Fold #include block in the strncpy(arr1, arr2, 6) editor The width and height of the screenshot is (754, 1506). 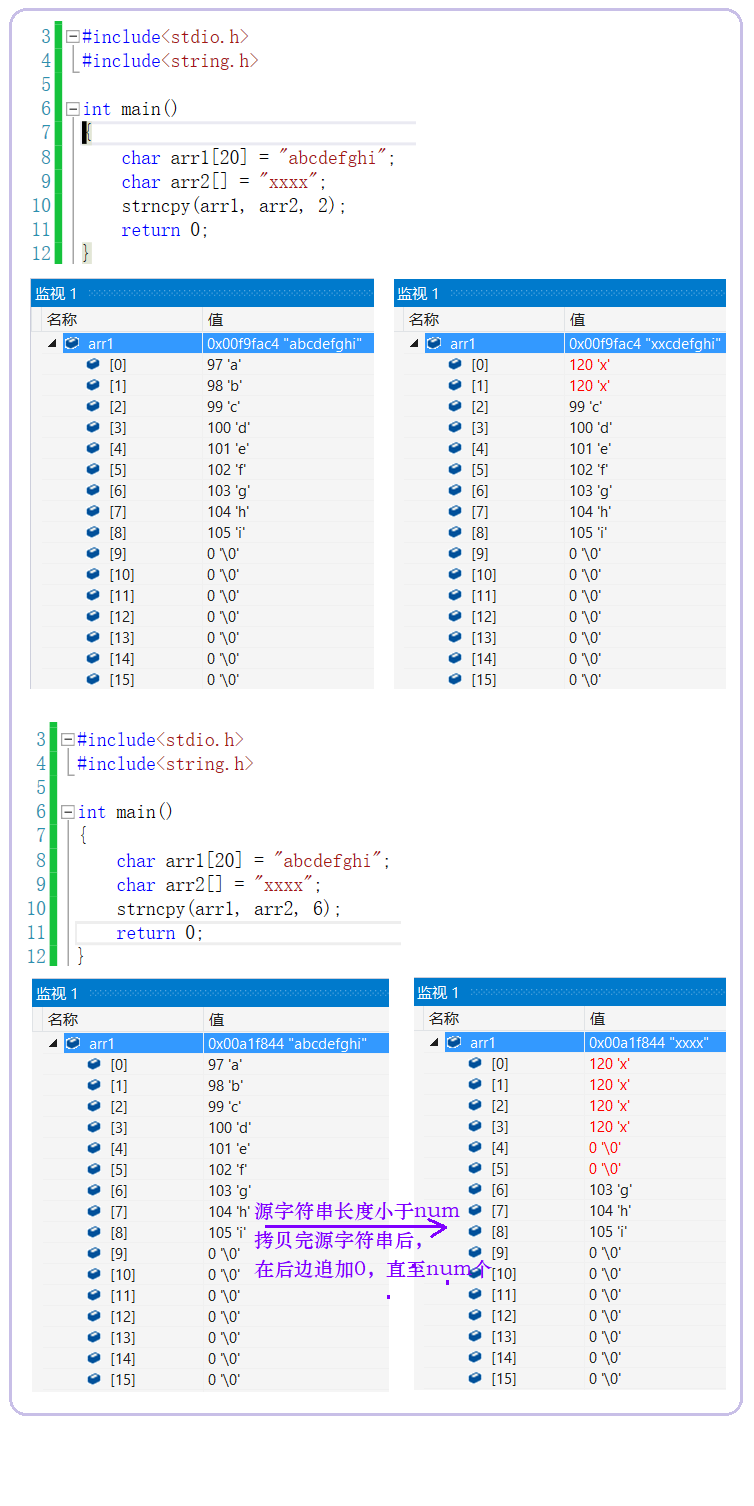pyautogui.click(x=67, y=740)
